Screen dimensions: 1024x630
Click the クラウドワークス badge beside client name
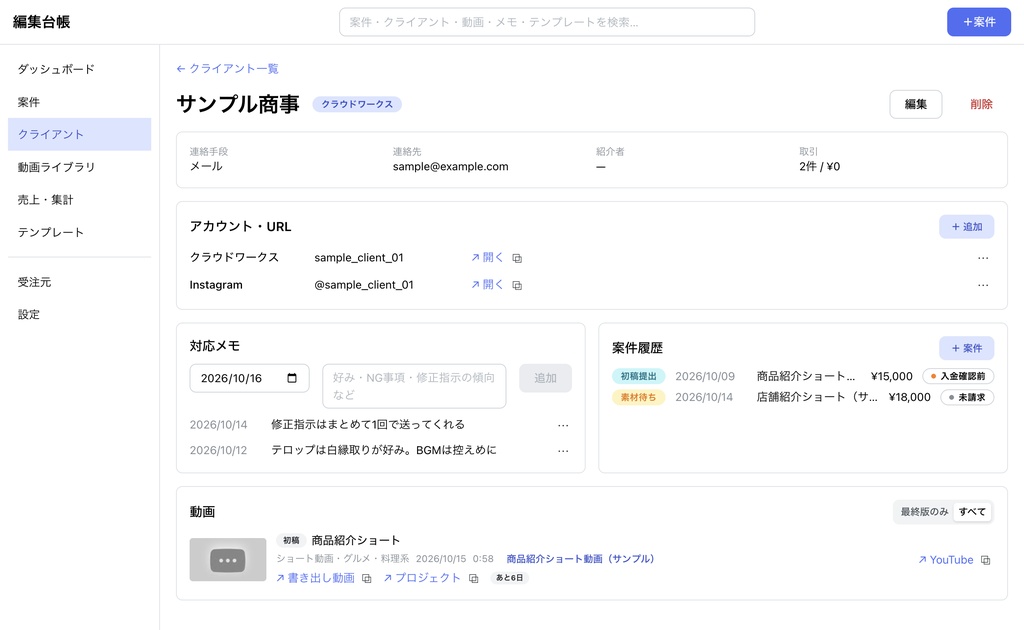click(357, 104)
